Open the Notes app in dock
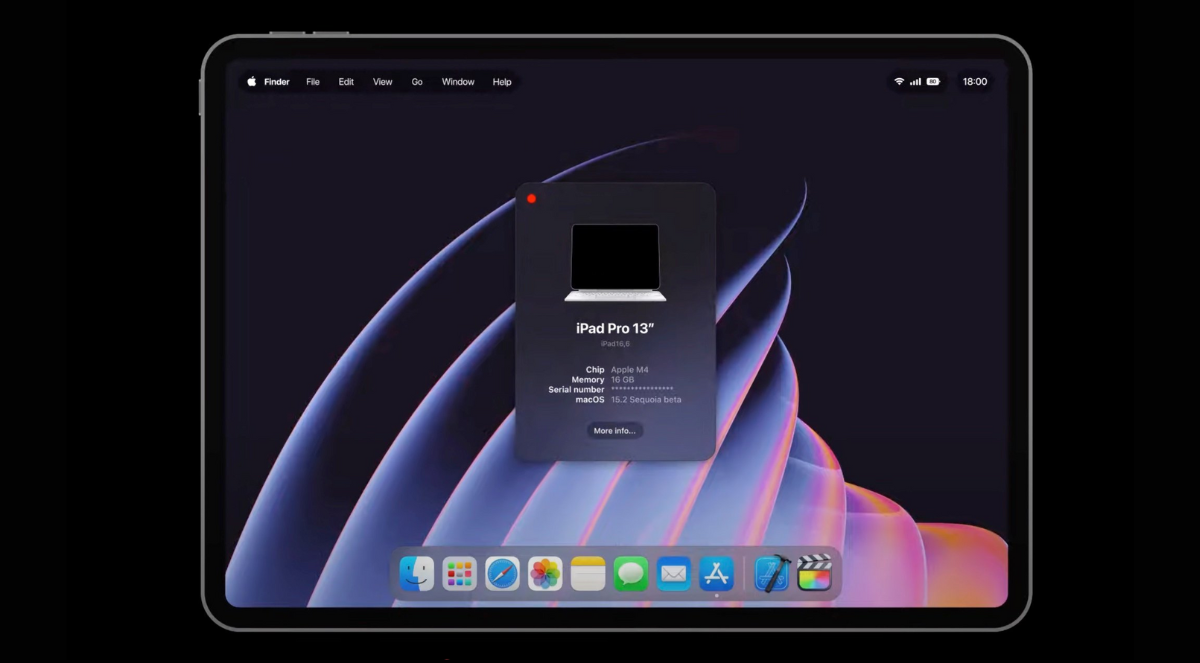This screenshot has height=663, width=1200. tap(588, 574)
